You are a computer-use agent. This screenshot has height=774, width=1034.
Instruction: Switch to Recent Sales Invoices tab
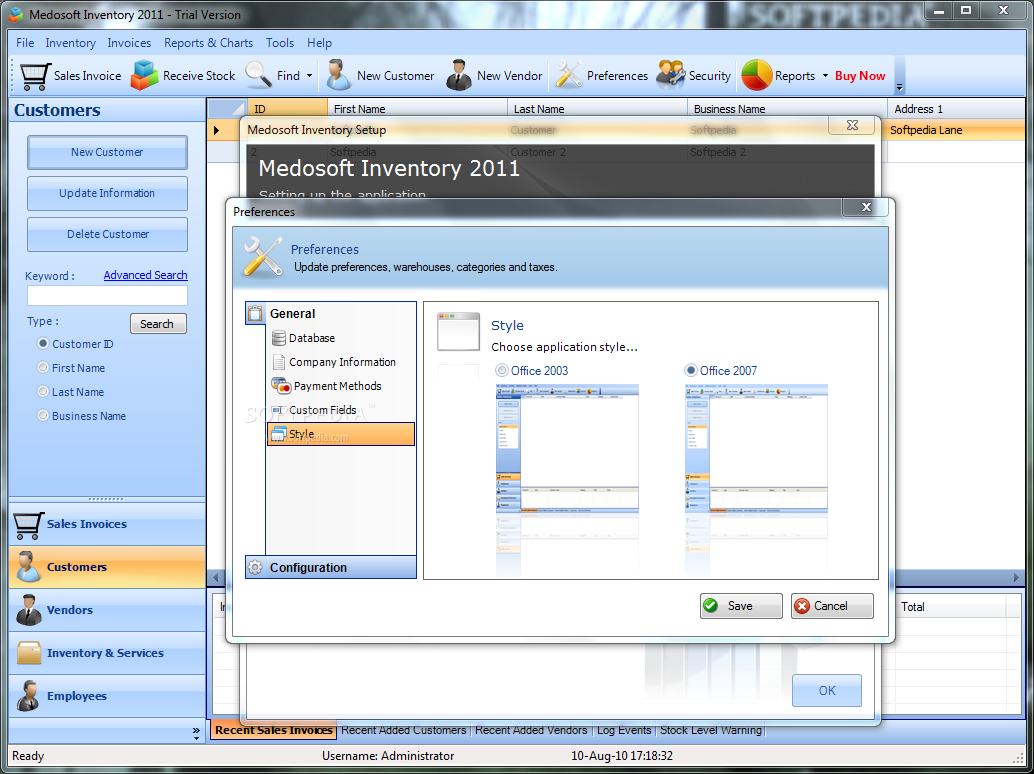(x=274, y=730)
